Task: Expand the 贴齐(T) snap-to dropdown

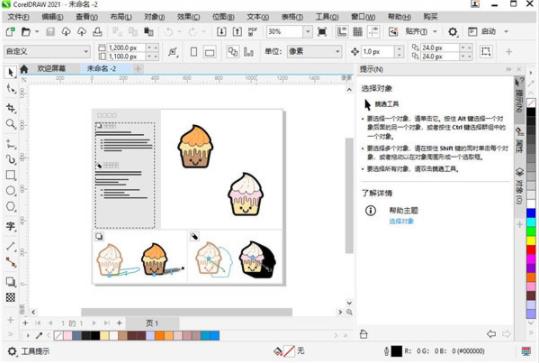Action: coord(435,32)
